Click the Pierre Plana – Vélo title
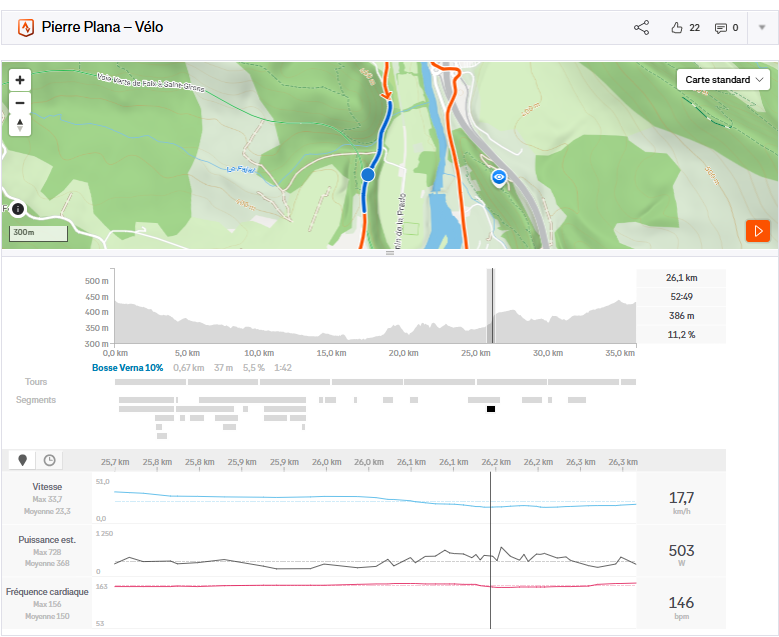Image resolution: width=779 pixels, height=637 pixels. pos(102,27)
